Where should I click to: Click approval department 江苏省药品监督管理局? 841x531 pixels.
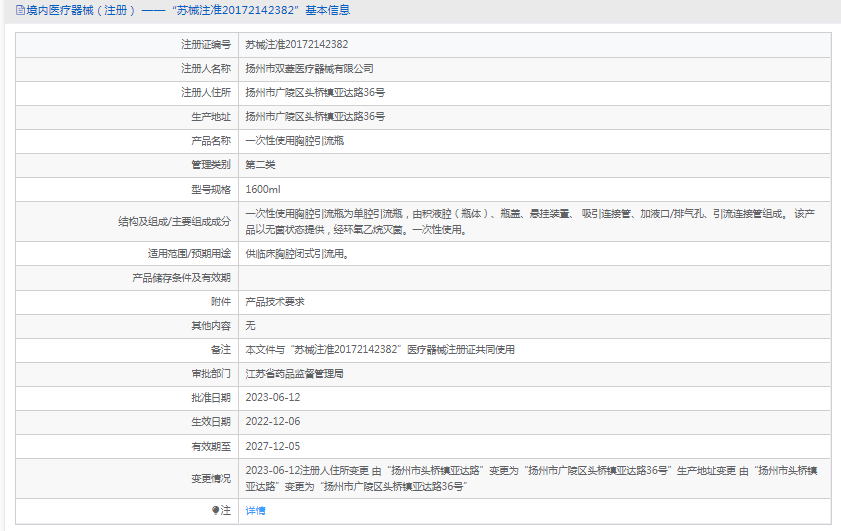(294, 374)
